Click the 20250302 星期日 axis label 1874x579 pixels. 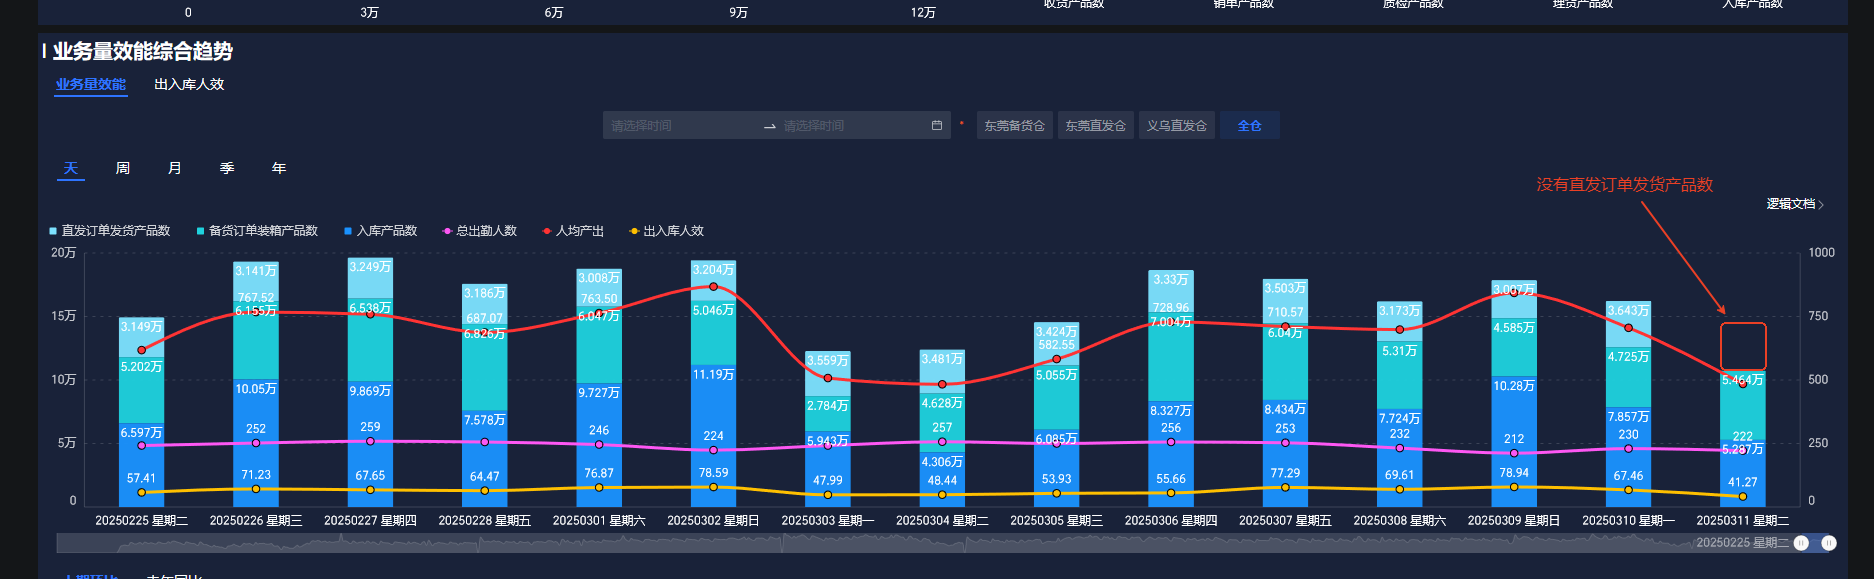point(713,520)
